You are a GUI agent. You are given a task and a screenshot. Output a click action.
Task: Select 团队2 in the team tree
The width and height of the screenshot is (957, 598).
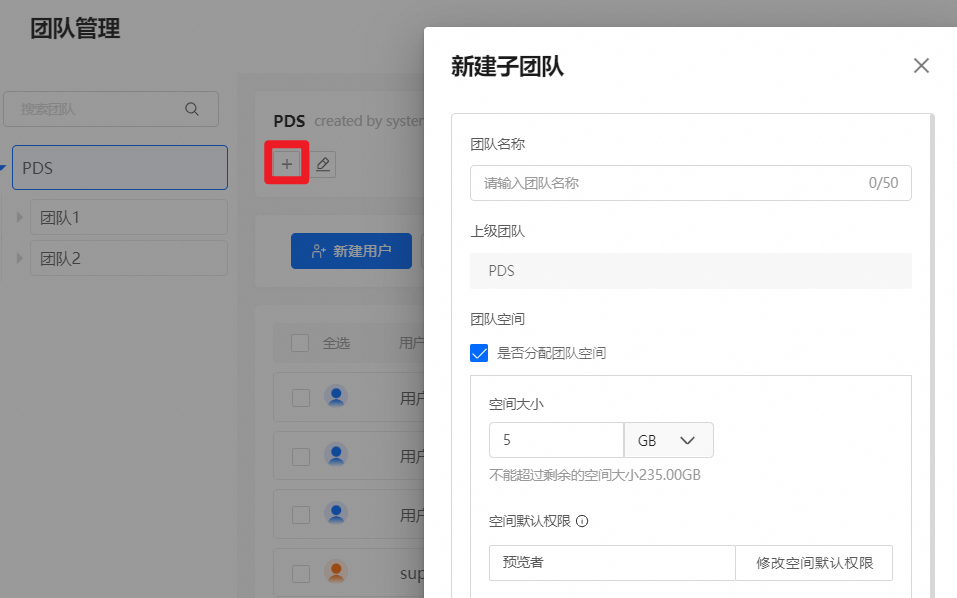[129, 258]
